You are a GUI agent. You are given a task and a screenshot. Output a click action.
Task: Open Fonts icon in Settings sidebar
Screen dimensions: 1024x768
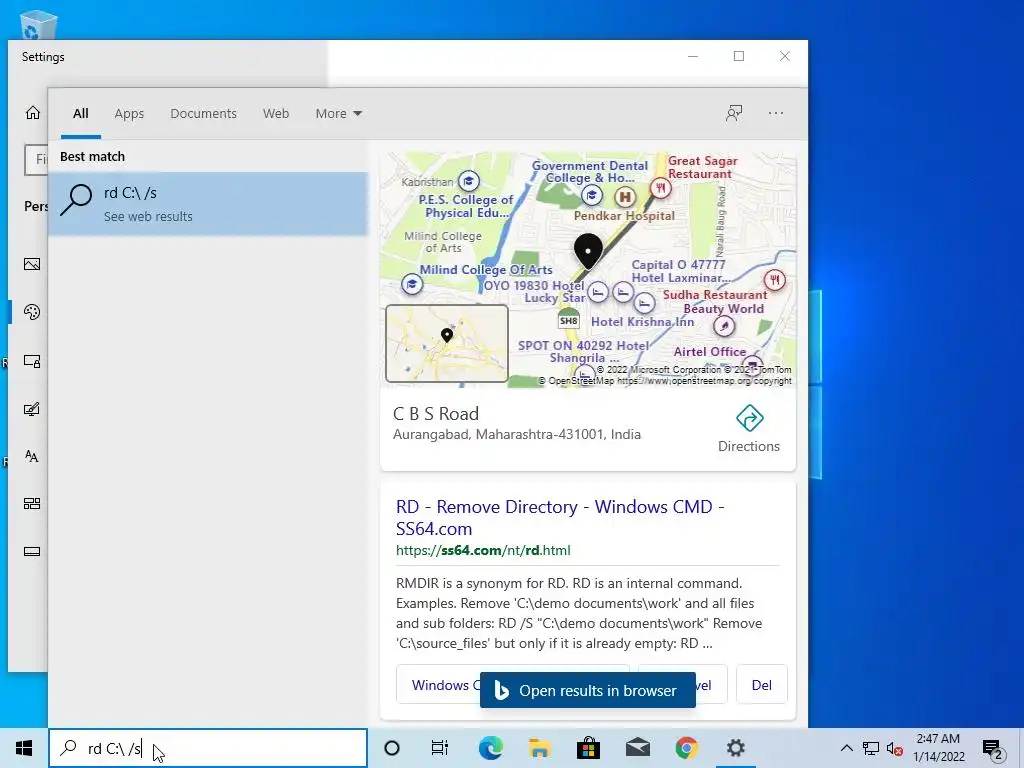tap(32, 456)
